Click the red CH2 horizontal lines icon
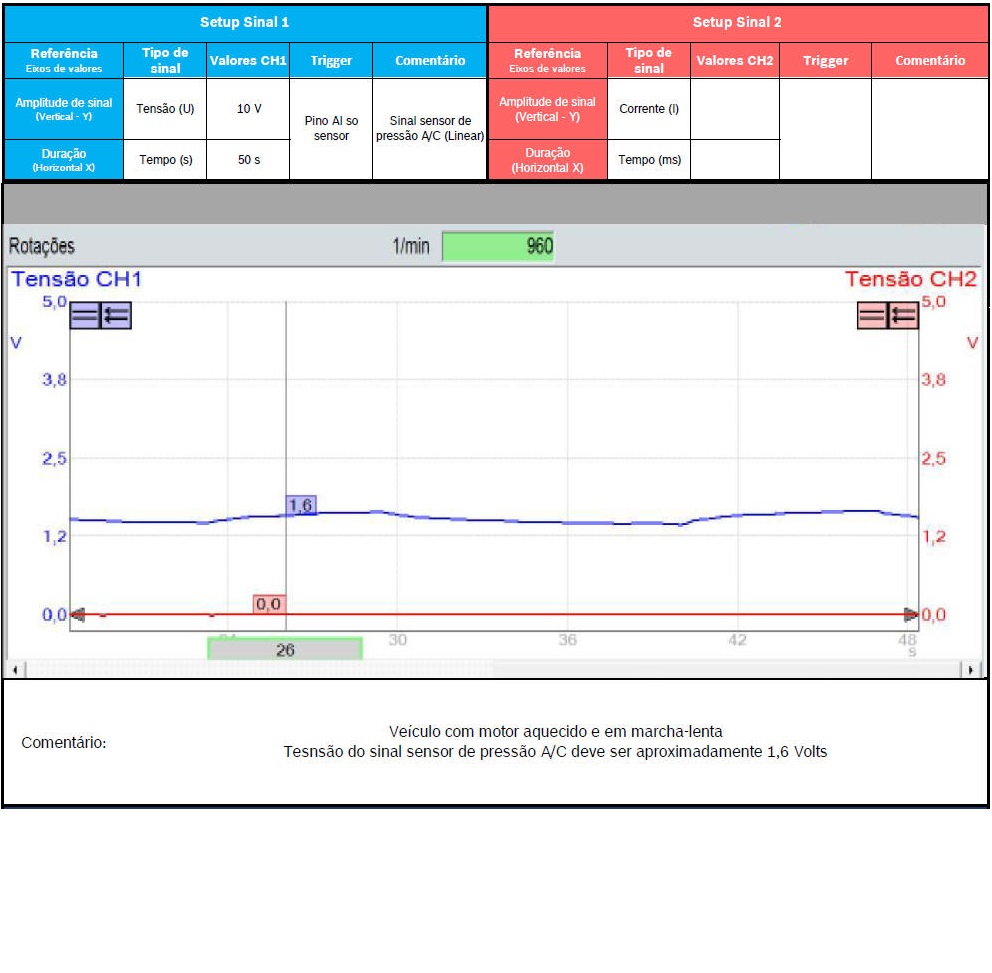Image resolution: width=992 pixels, height=973 pixels. [872, 316]
